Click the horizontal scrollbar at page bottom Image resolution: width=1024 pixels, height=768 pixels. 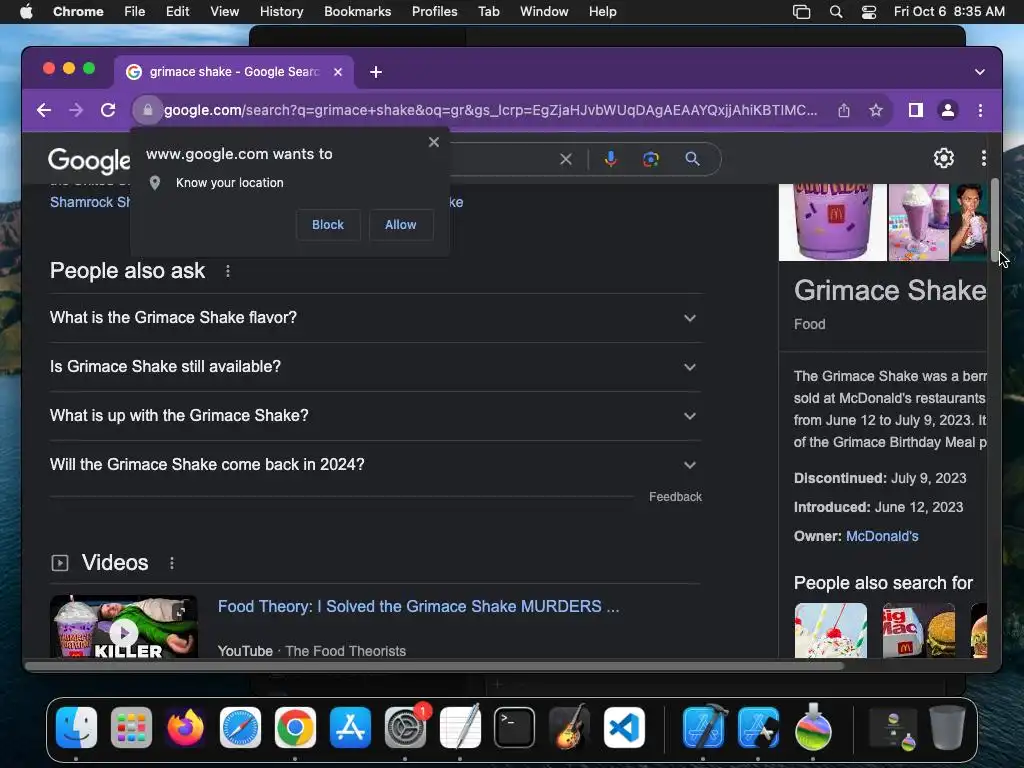click(434, 666)
